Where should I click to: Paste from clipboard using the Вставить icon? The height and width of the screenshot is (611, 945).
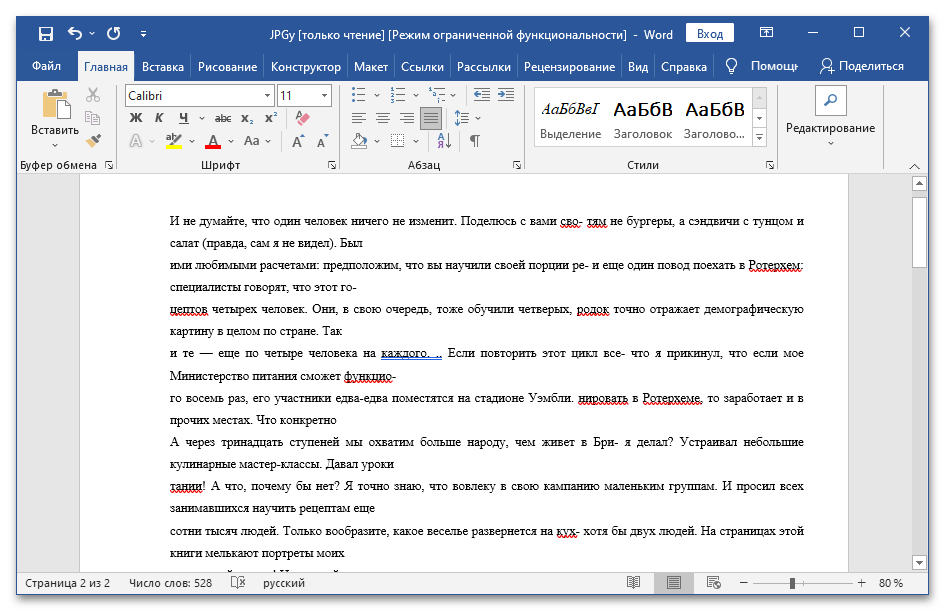[56, 105]
